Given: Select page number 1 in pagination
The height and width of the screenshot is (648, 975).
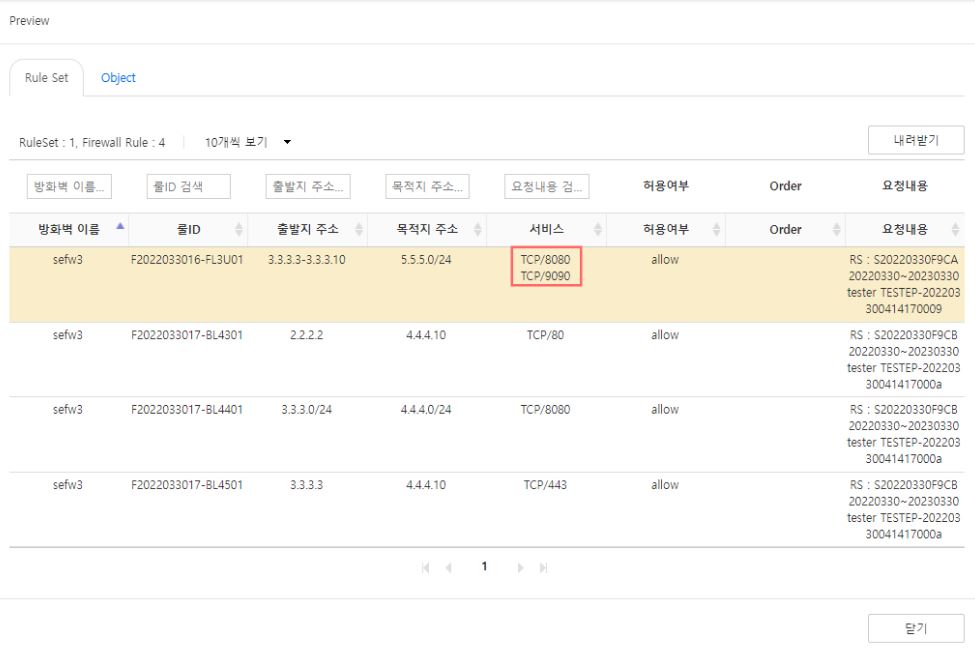Looking at the screenshot, I should (x=484, y=567).
